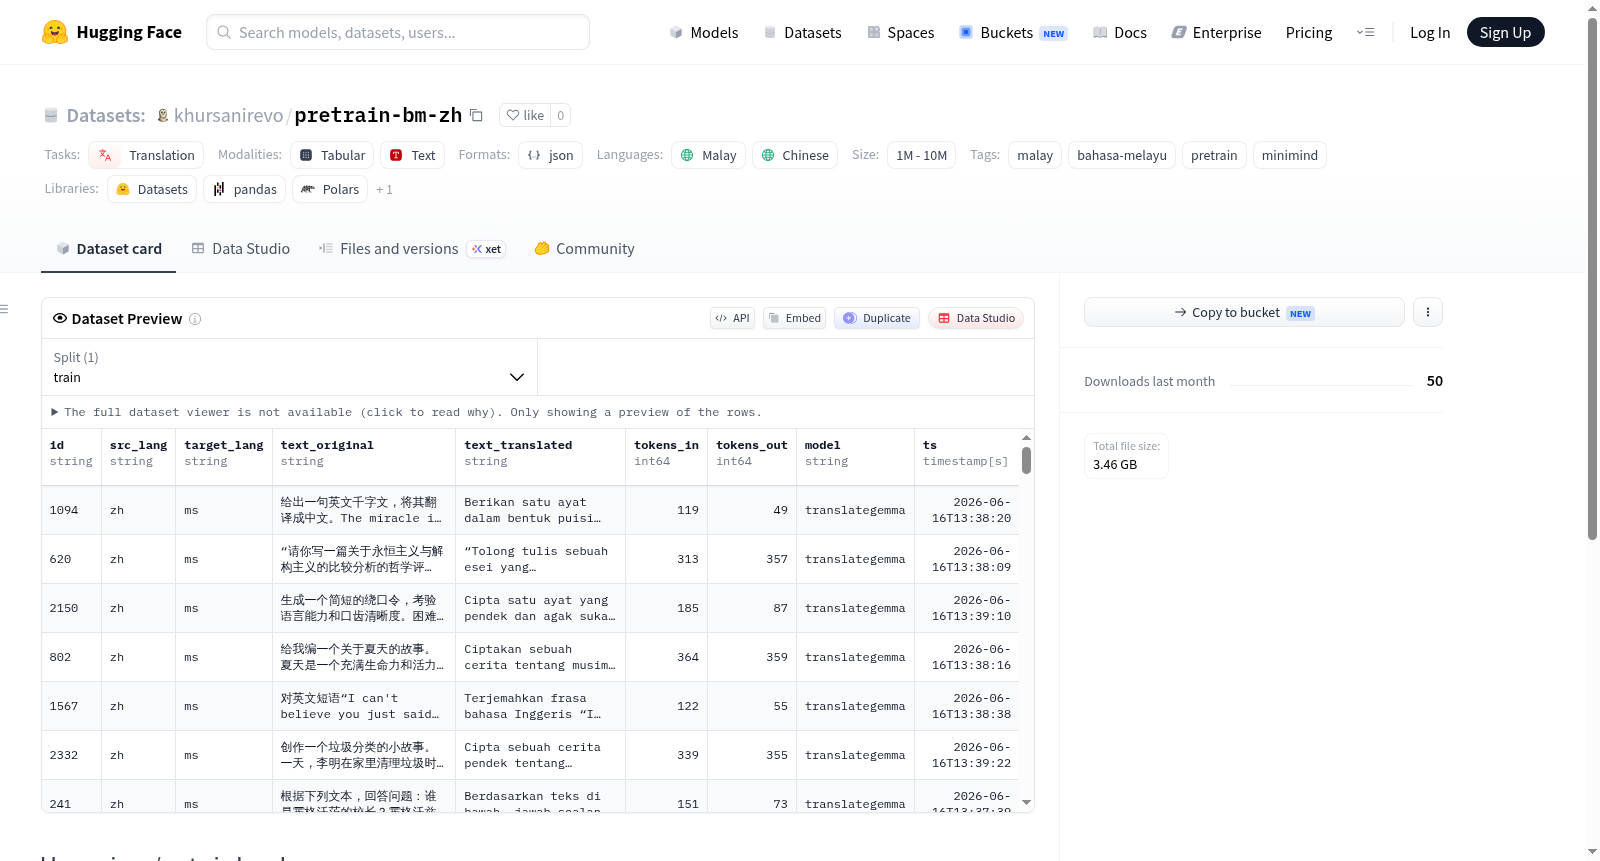1600x861 pixels.
Task: Click the dataset table vertical scrollbar thumb
Action: (1026, 461)
